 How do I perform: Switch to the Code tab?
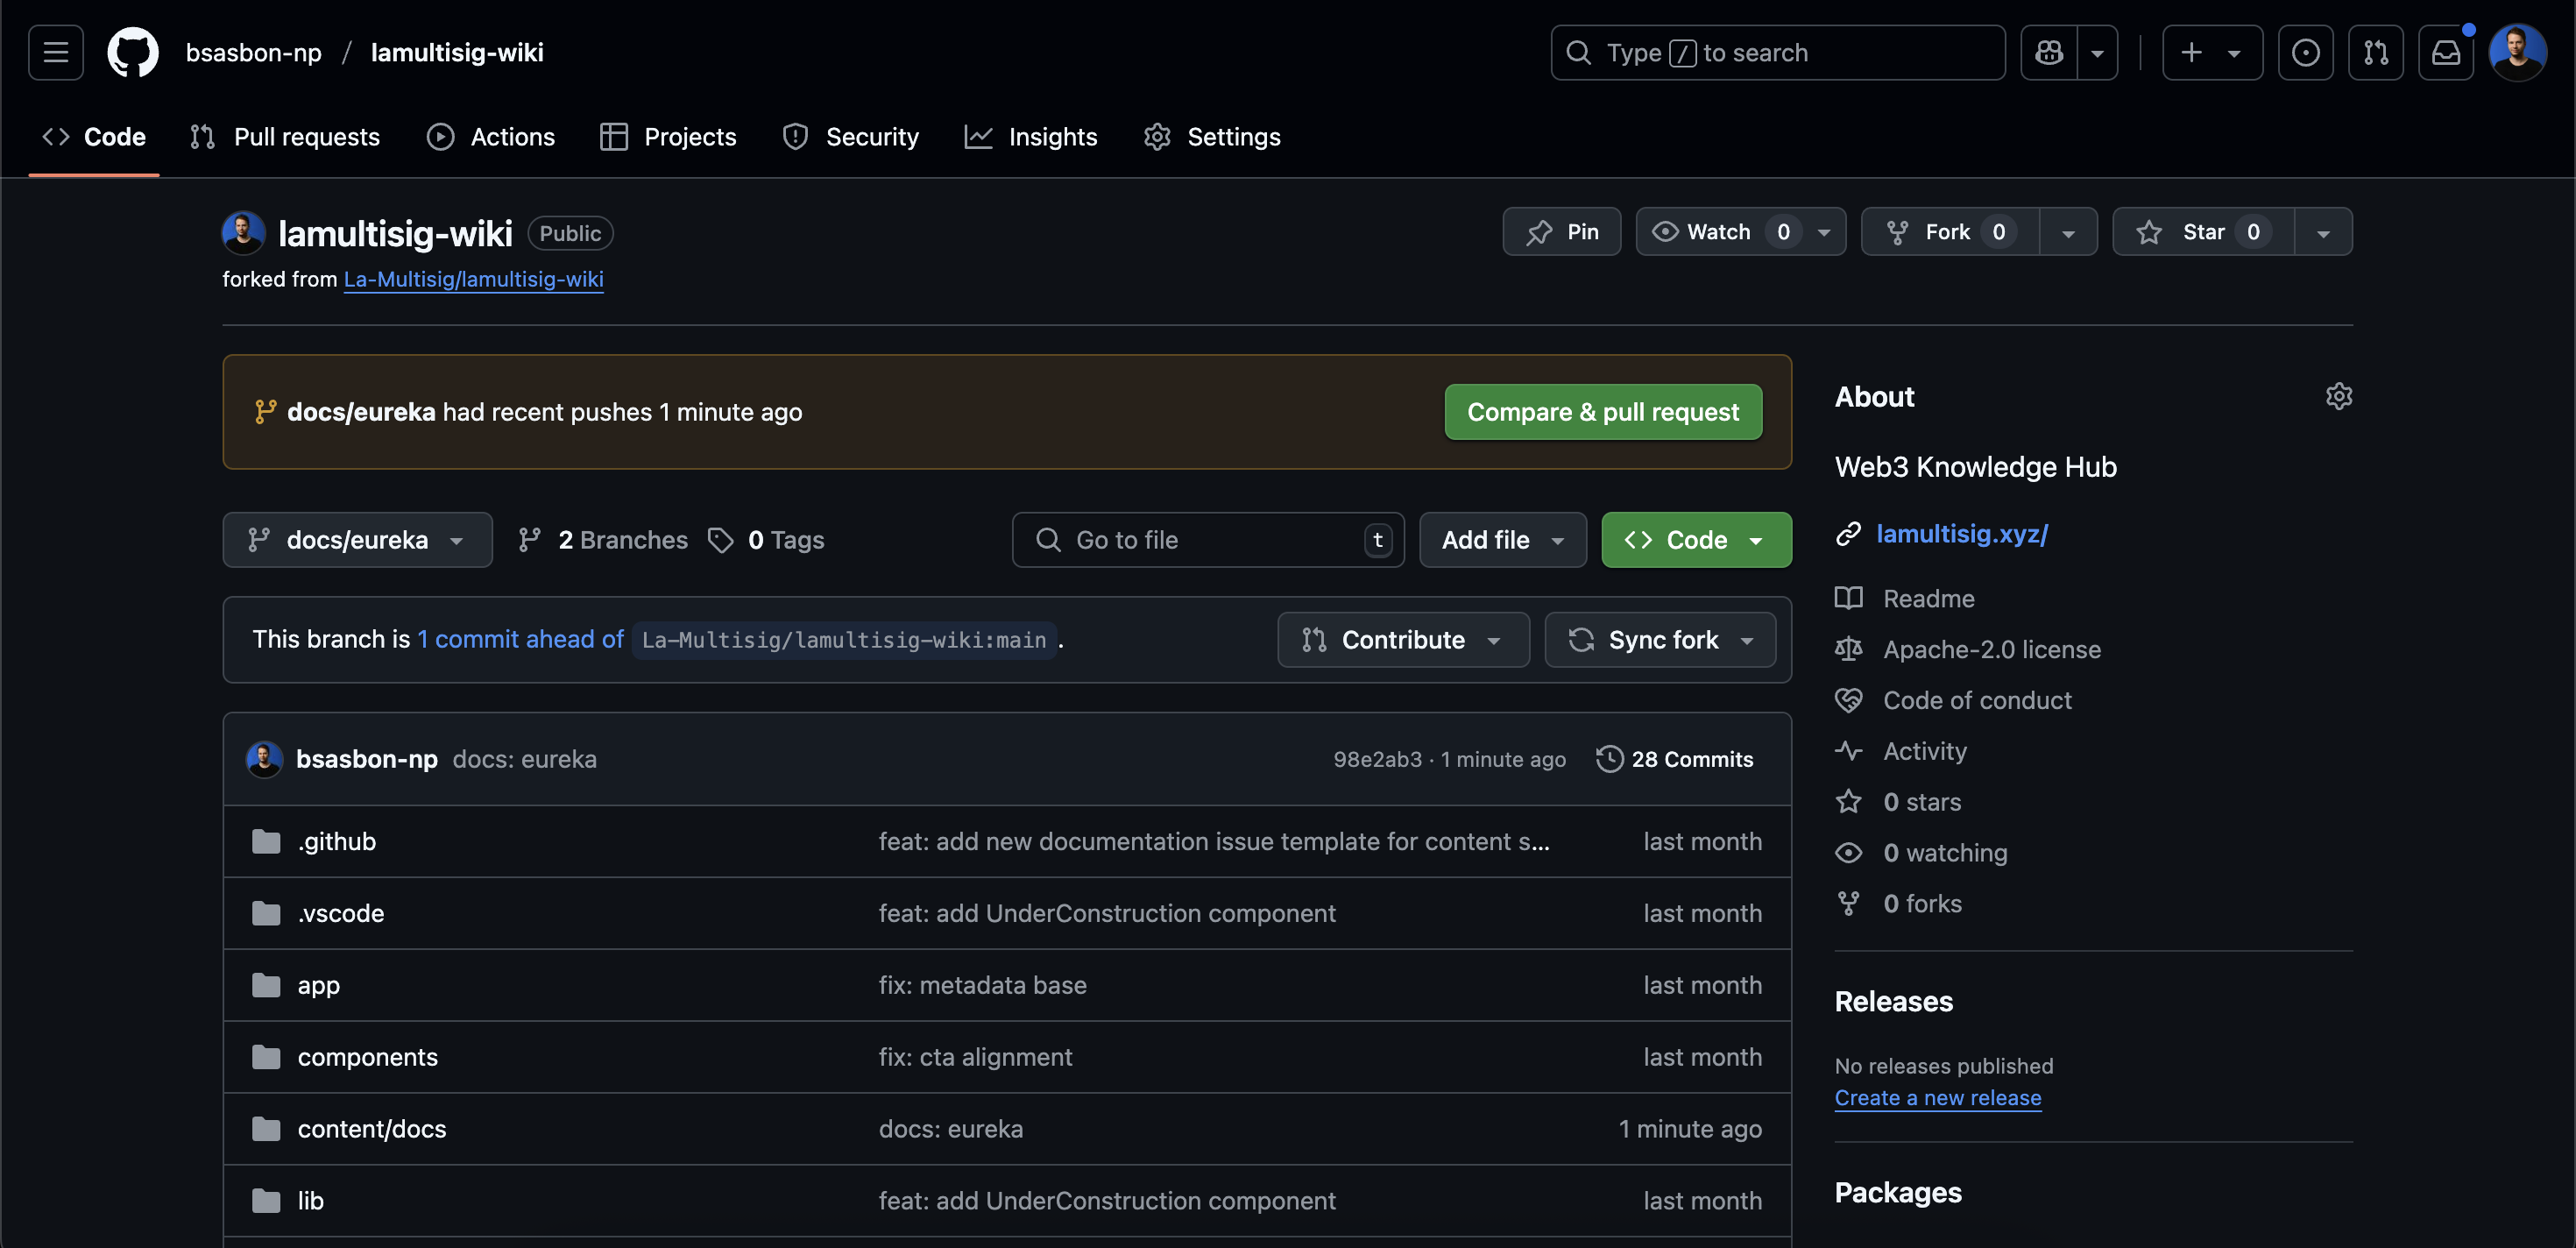[94, 137]
